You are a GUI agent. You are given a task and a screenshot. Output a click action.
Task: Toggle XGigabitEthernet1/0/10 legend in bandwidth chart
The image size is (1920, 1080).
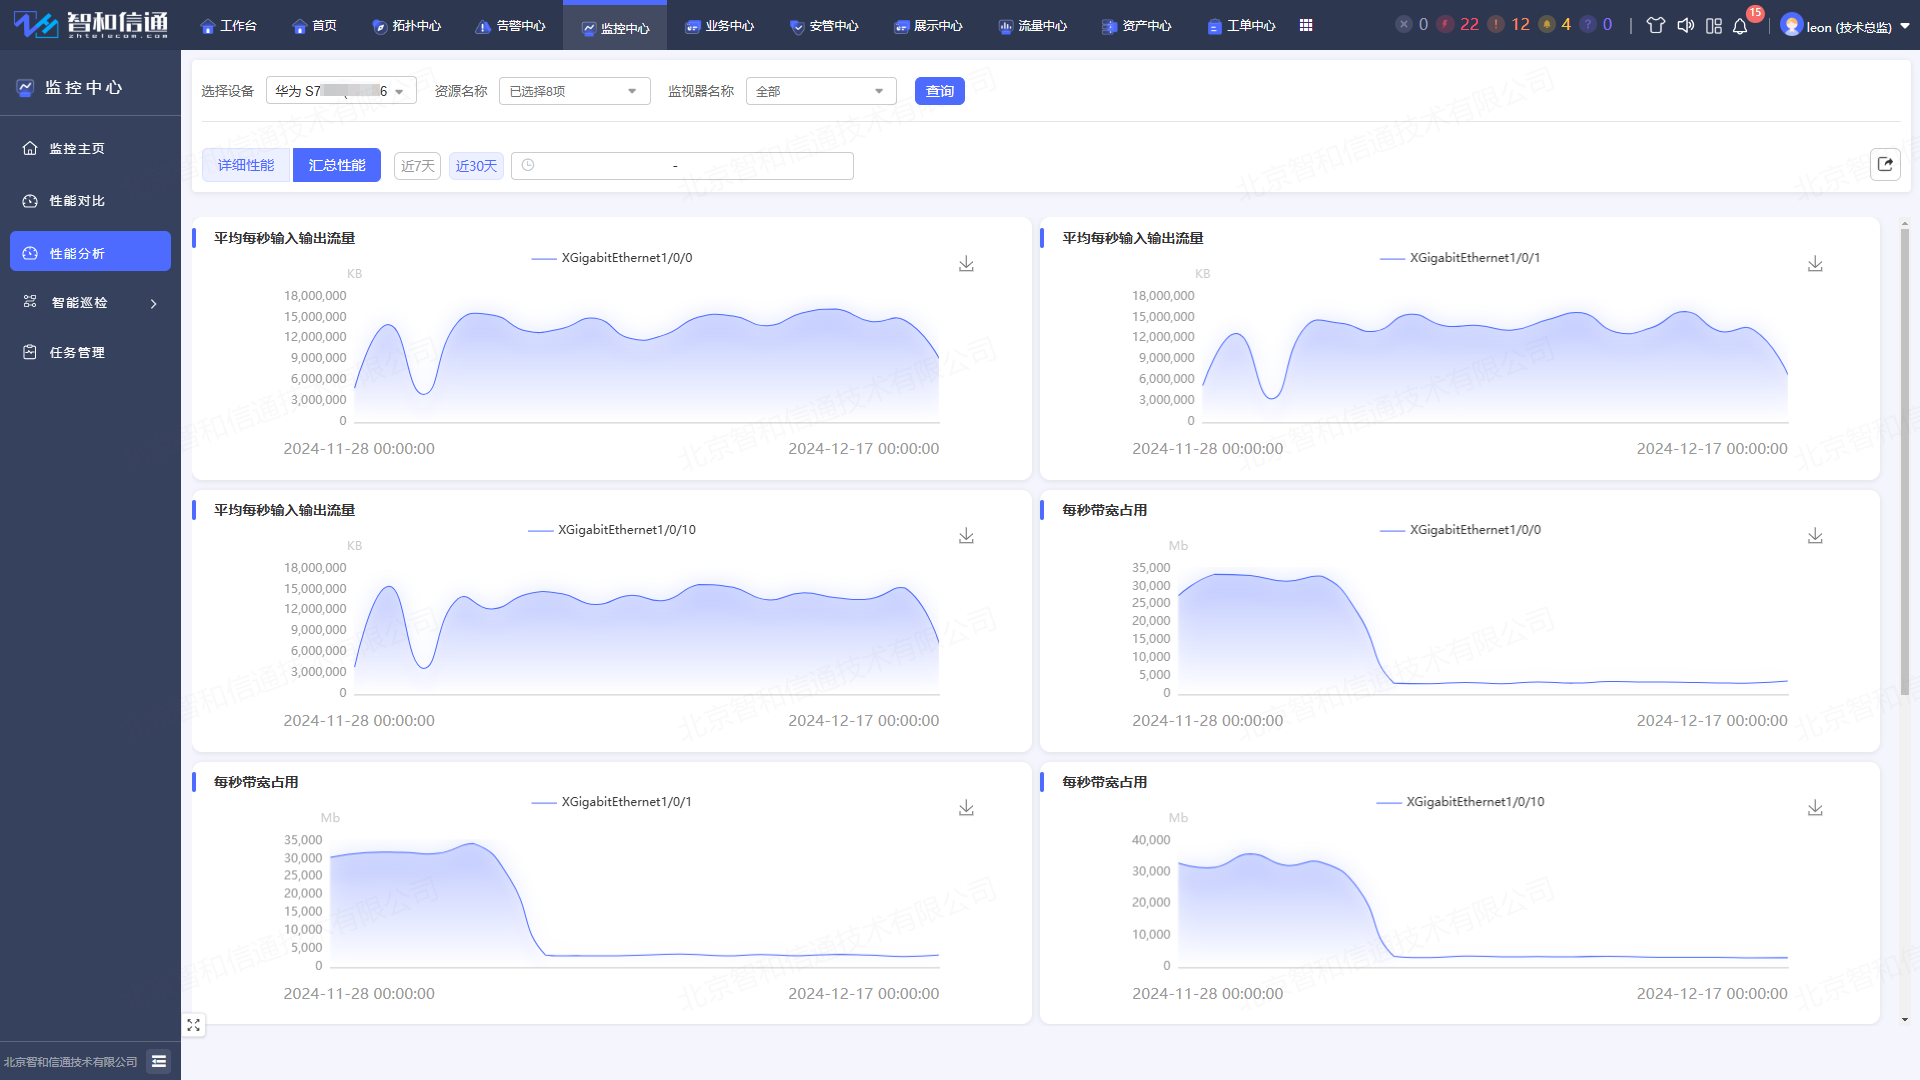tap(1460, 802)
